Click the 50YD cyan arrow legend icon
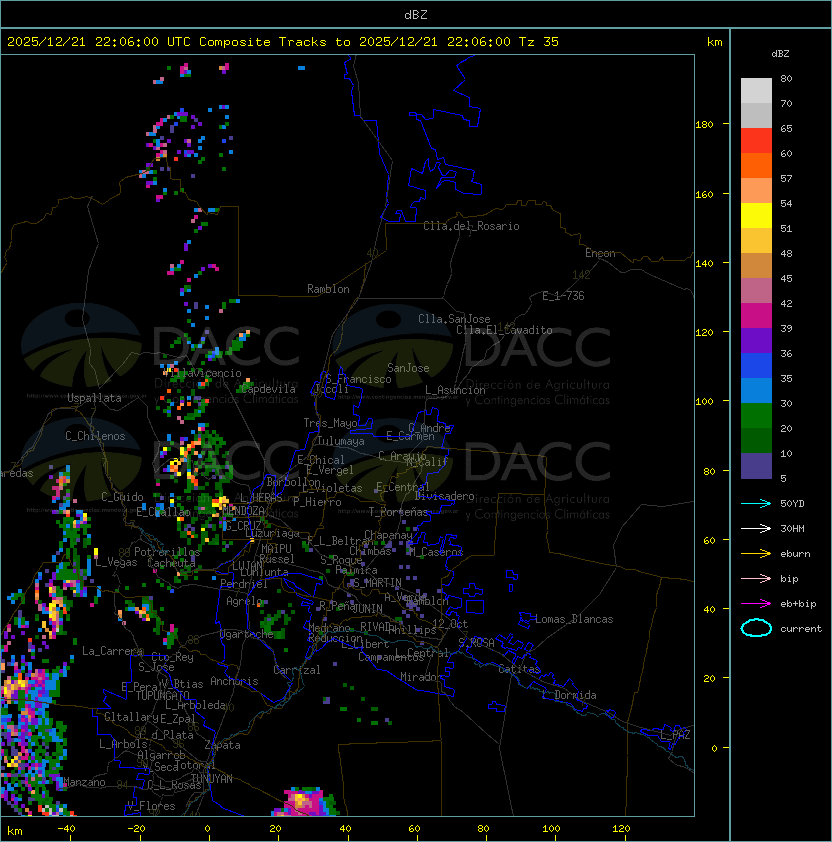 tap(756, 504)
